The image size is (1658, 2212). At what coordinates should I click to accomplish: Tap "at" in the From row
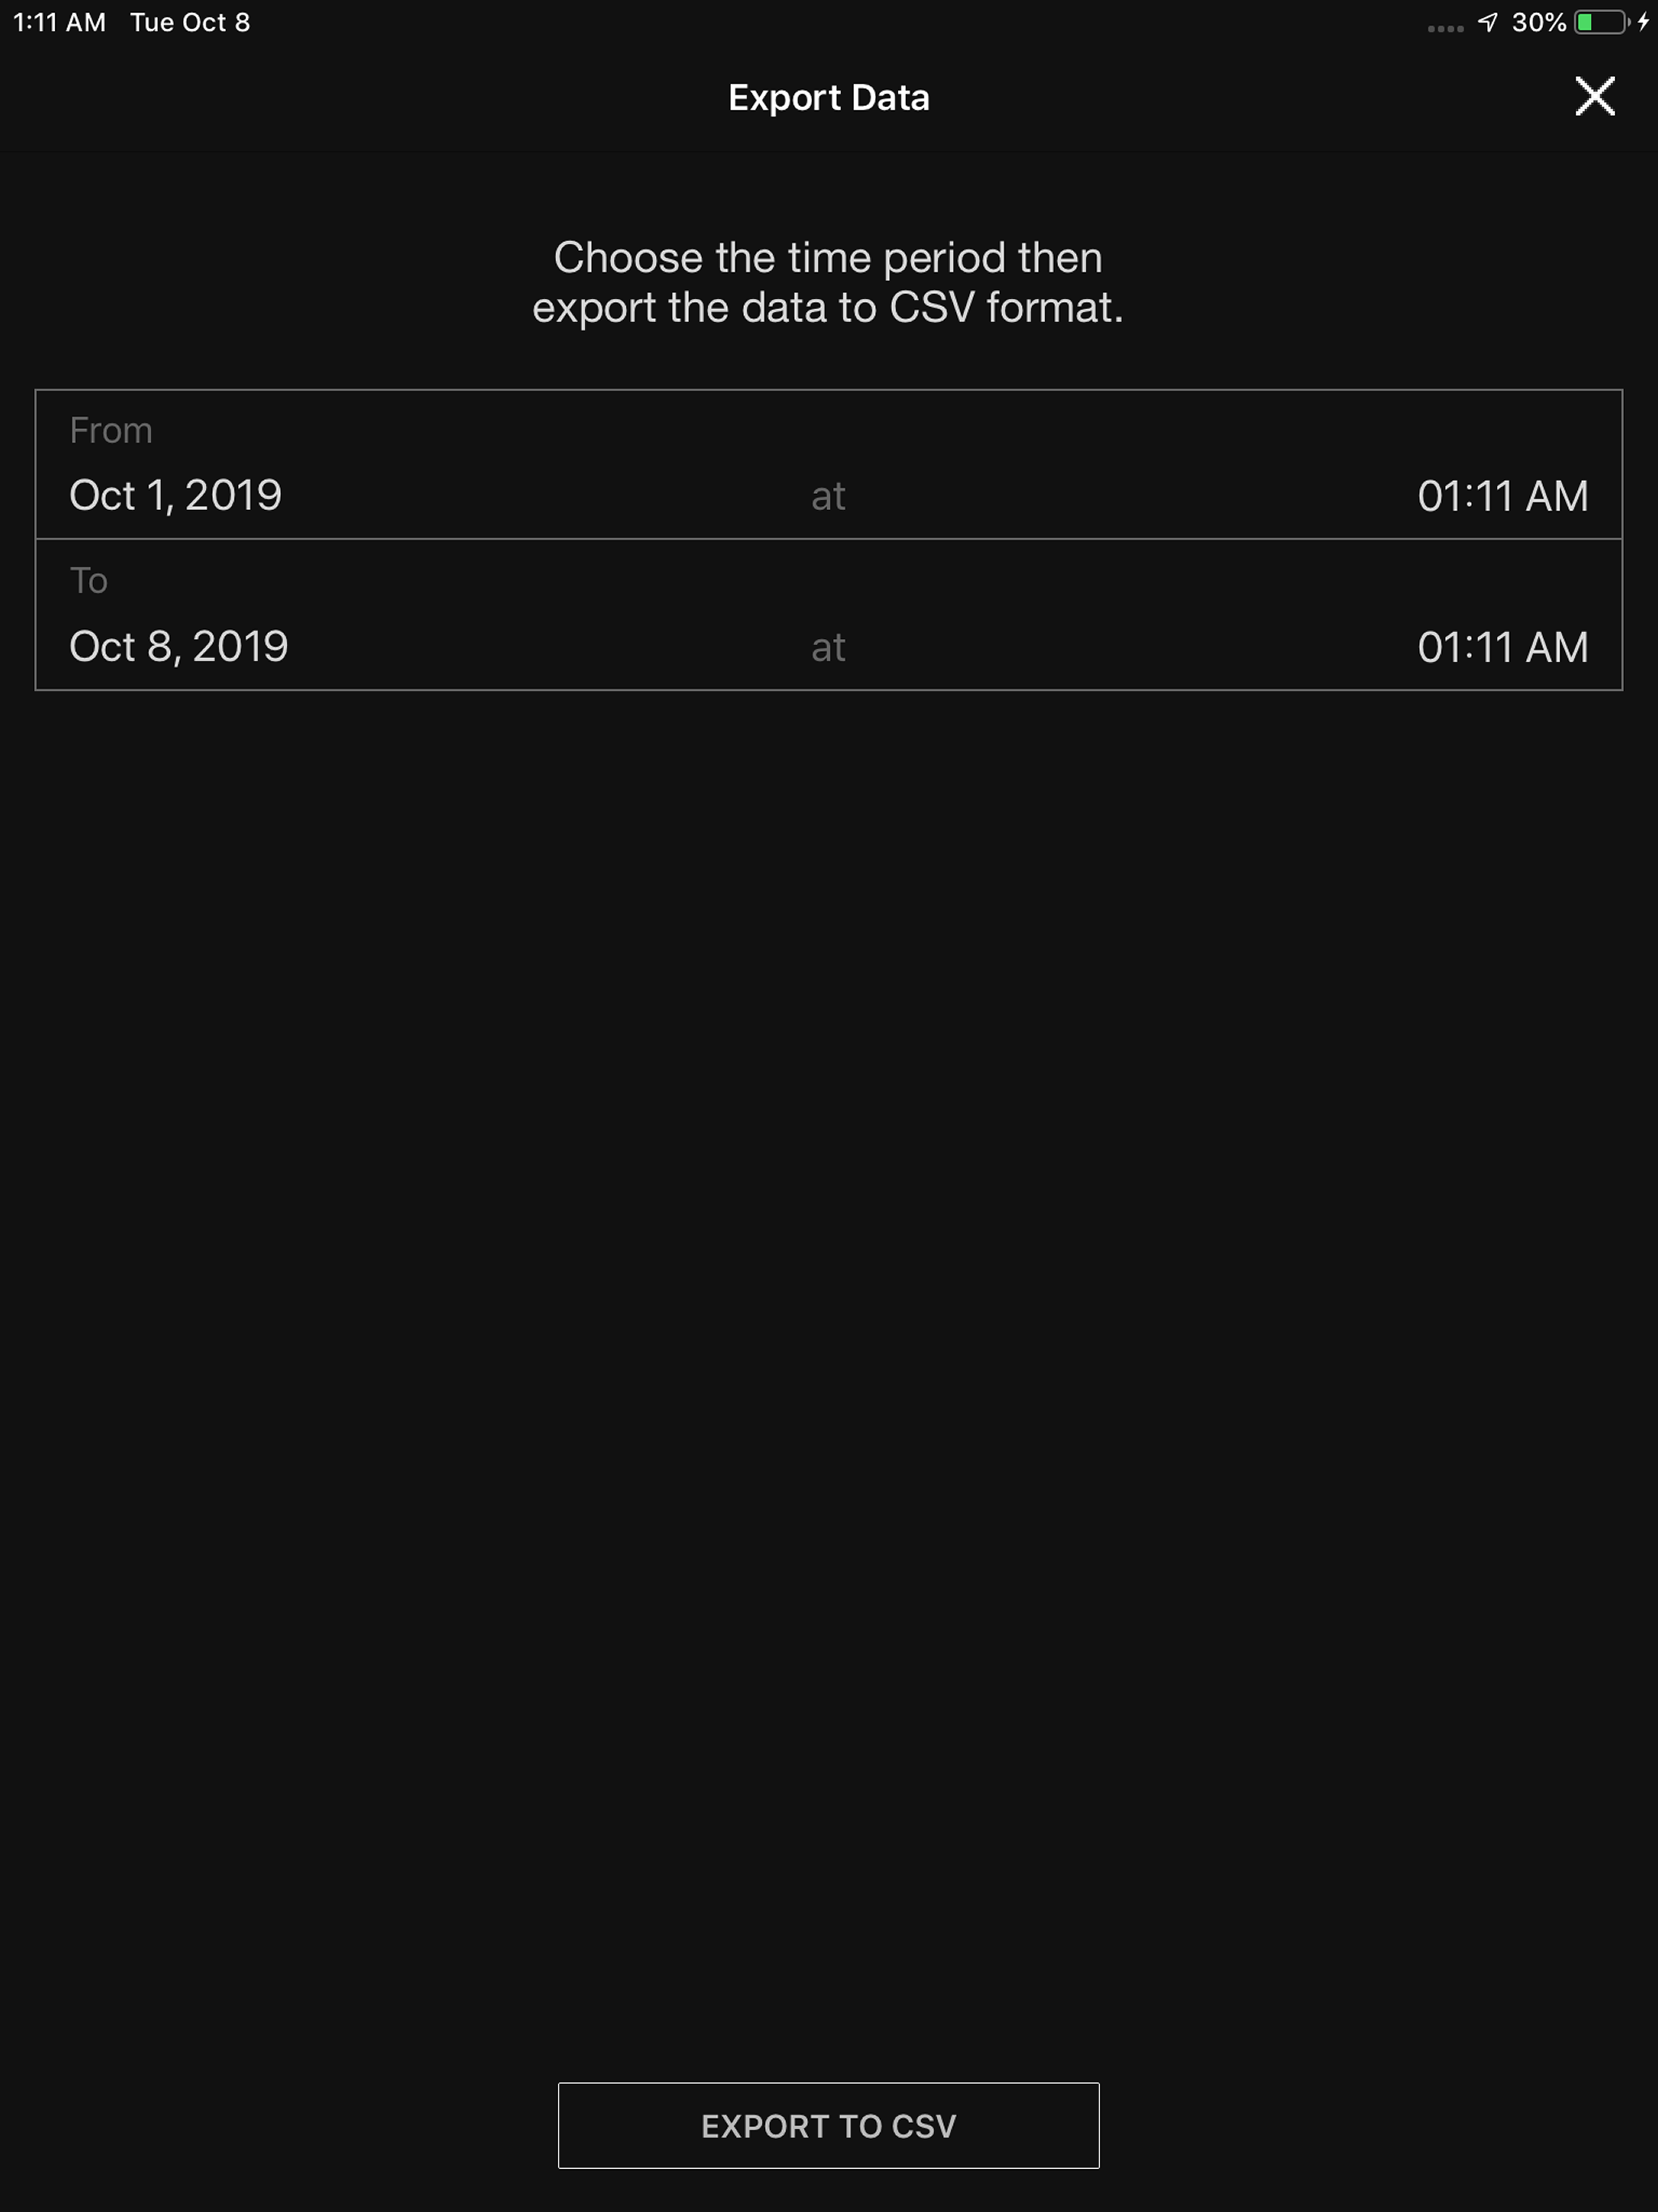pos(828,496)
